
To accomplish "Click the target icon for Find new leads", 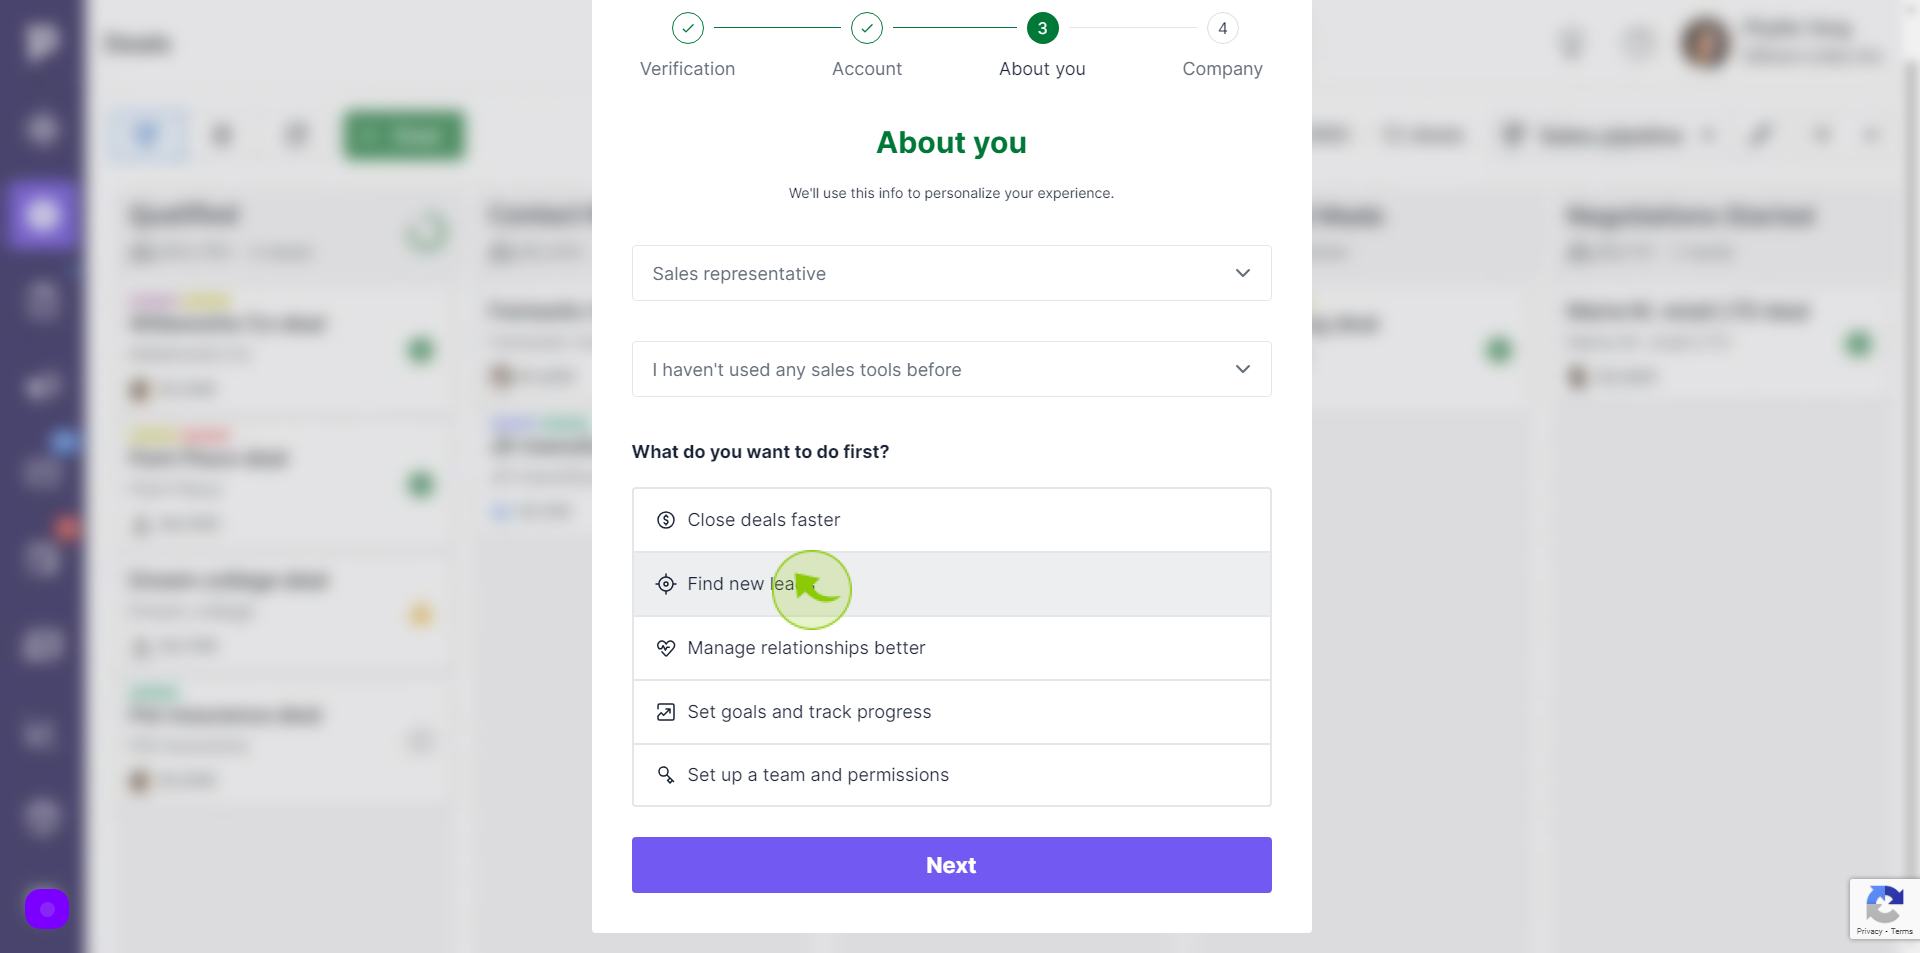I will click(666, 584).
